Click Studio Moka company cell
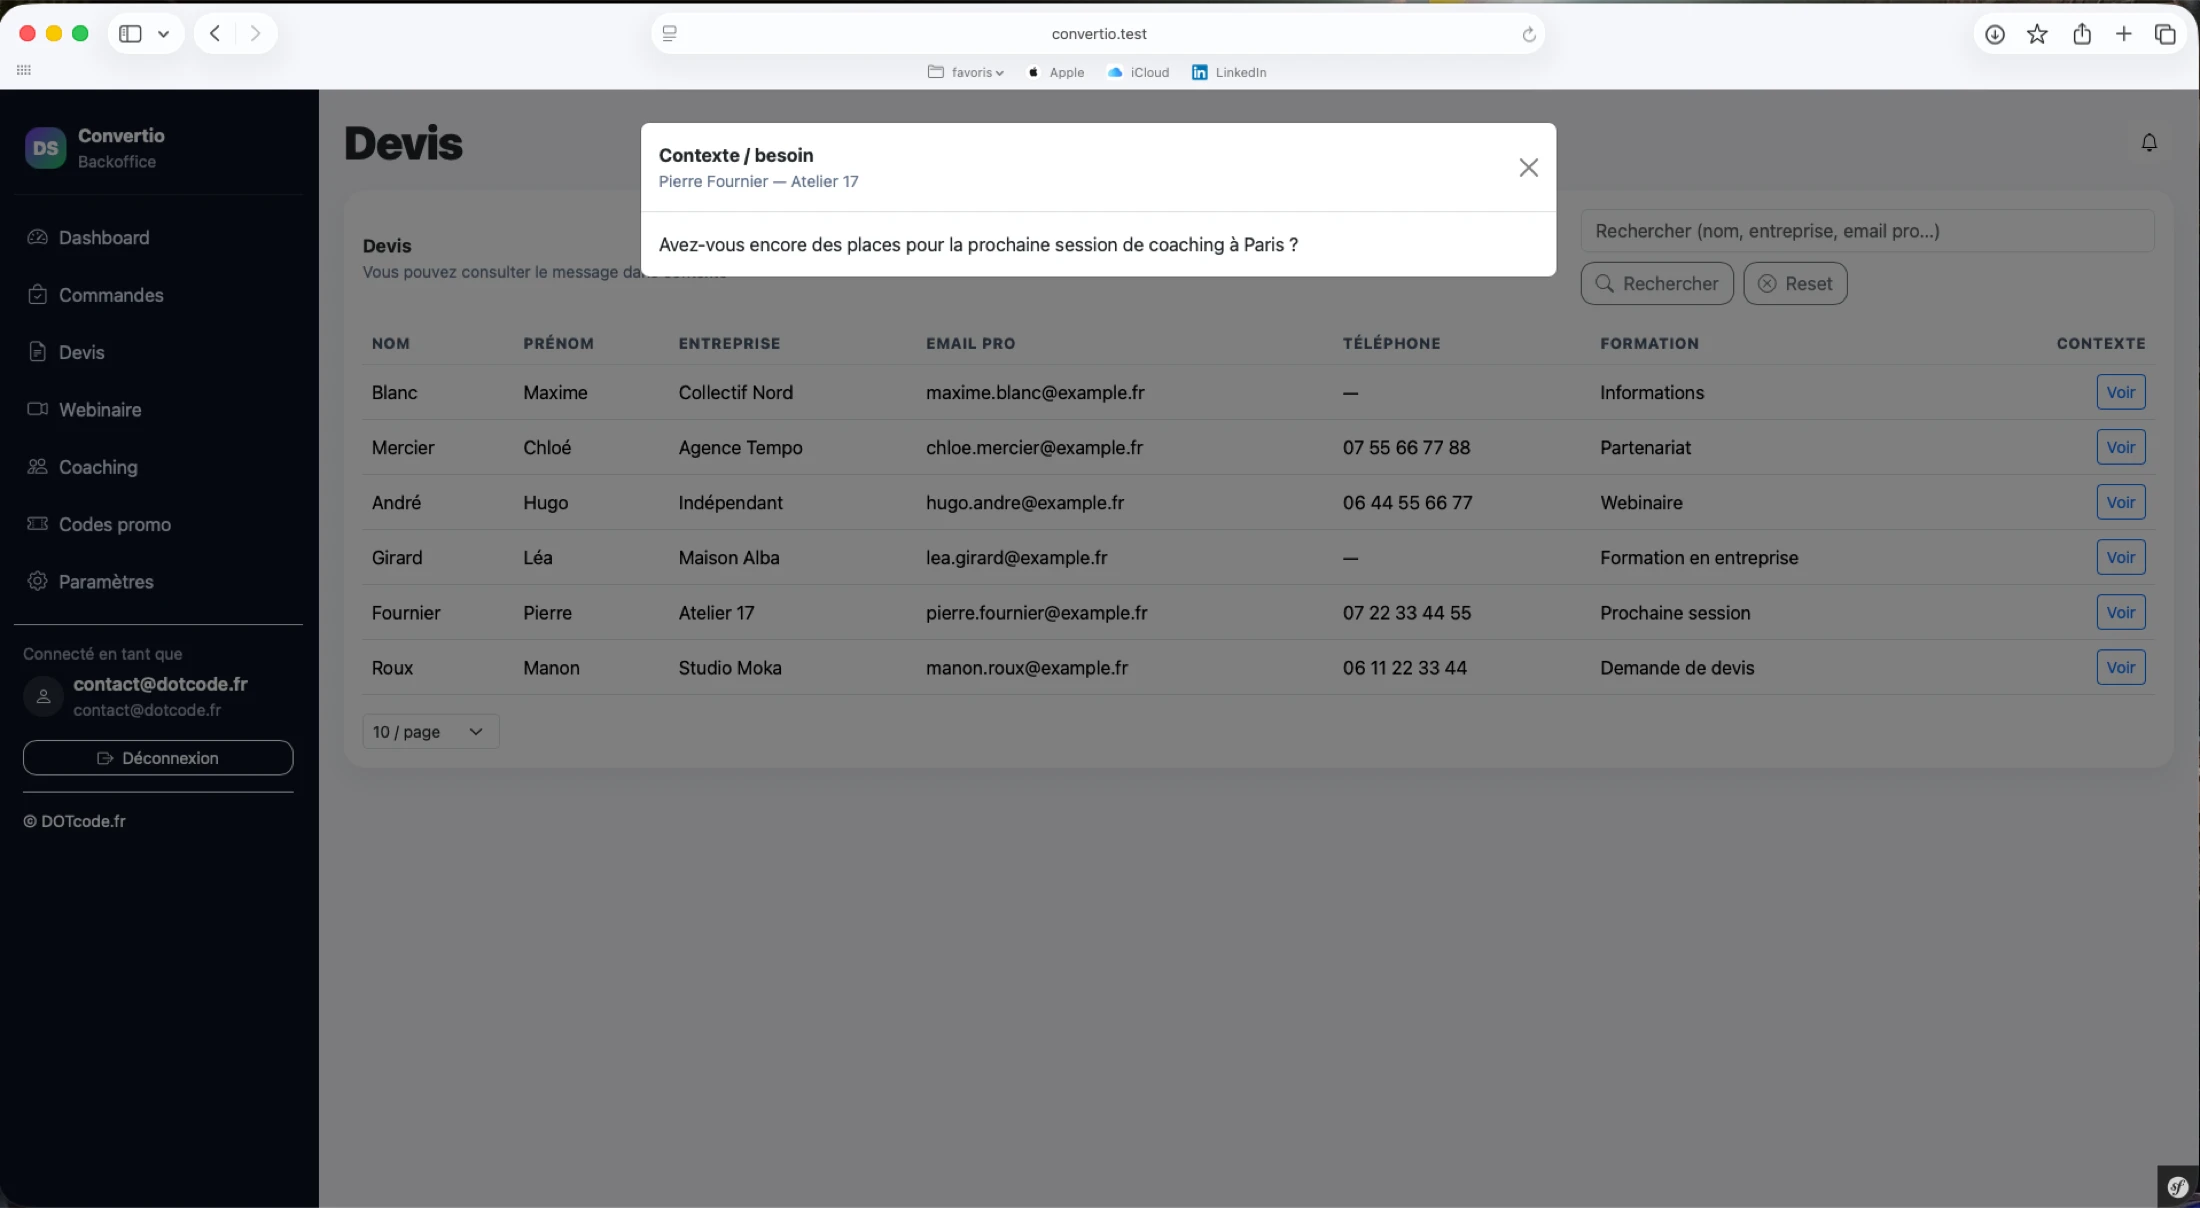 click(730, 668)
